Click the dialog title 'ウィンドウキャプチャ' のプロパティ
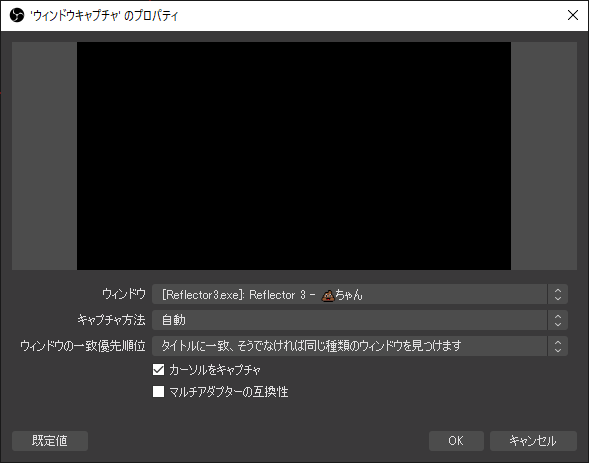 click(104, 16)
